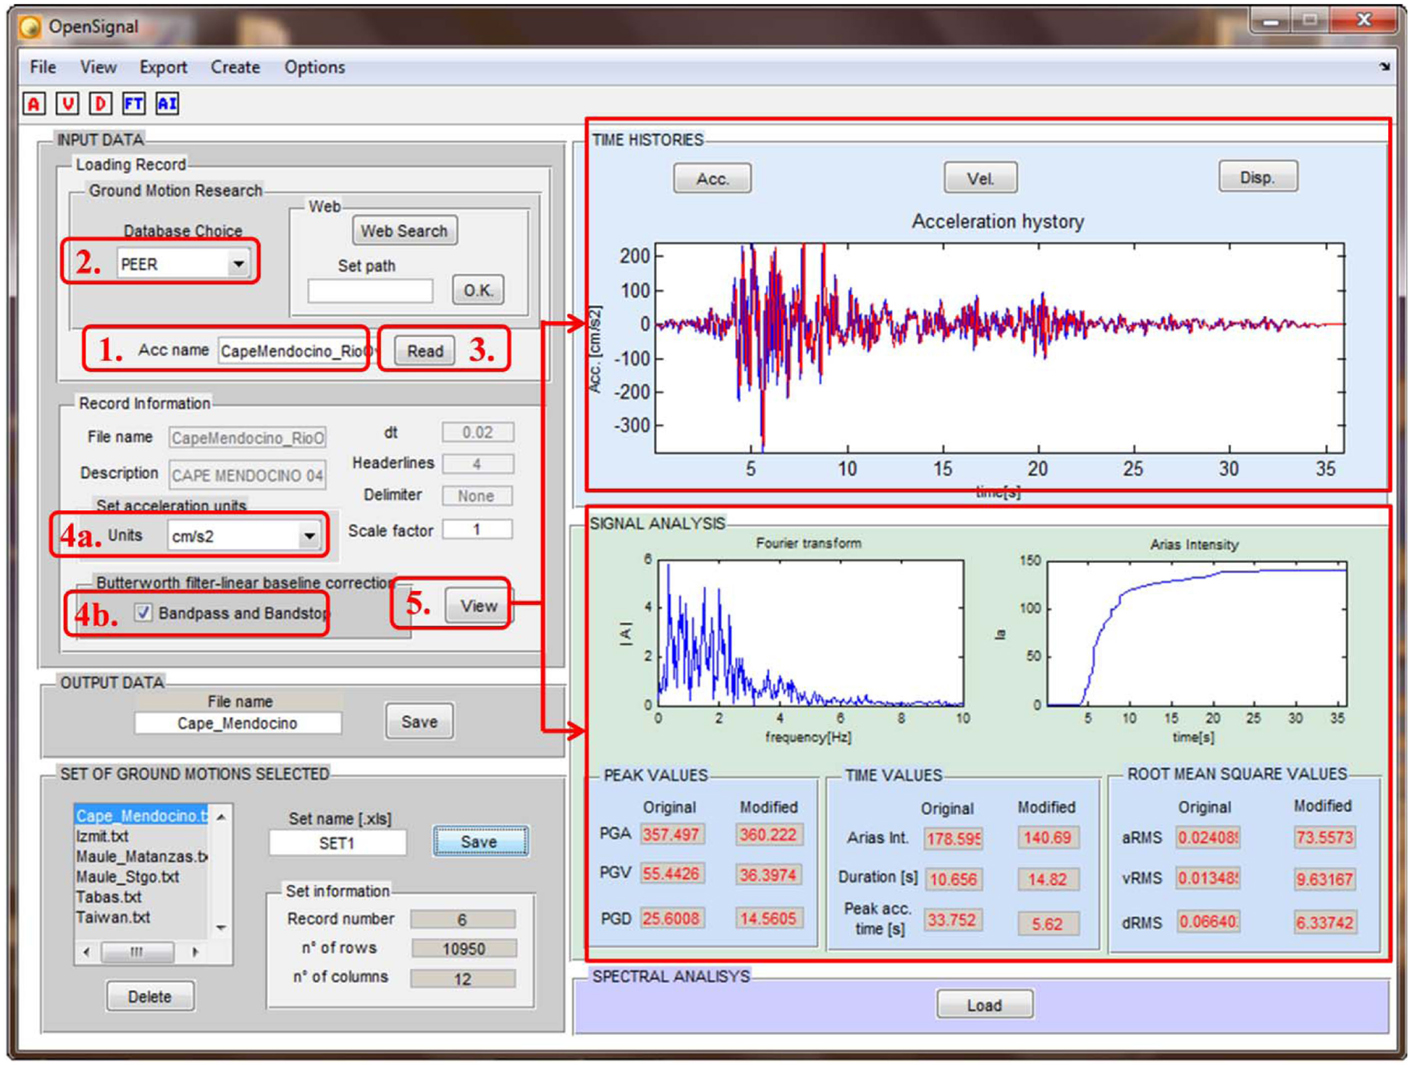Click the list's horizontal scrollbar thumb
This screenshot has width=1412, height=1067.
coord(137,952)
